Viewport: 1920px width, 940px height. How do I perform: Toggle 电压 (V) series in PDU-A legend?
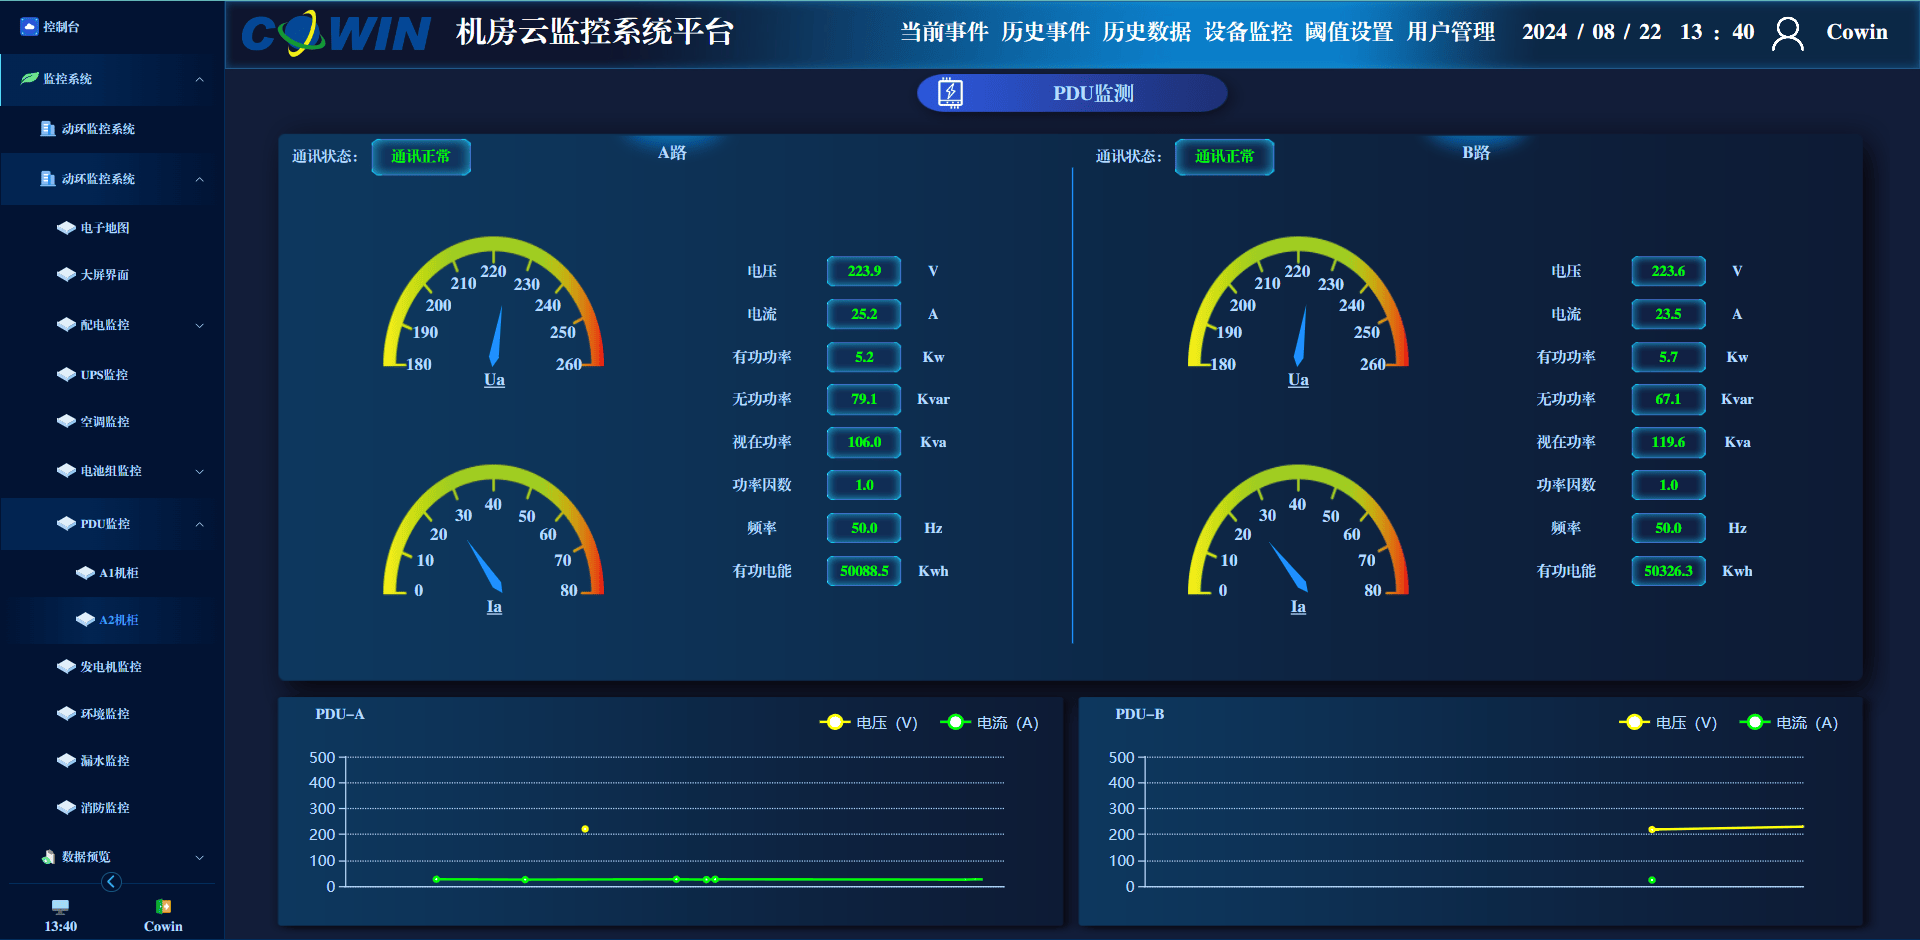click(x=868, y=722)
